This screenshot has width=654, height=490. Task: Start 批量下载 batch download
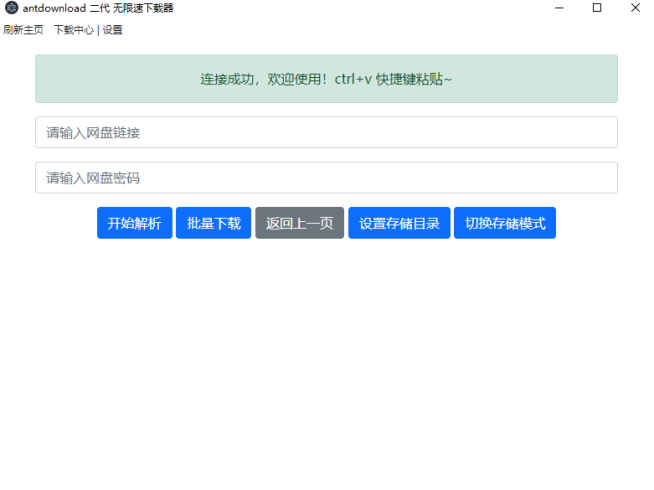[x=213, y=223]
